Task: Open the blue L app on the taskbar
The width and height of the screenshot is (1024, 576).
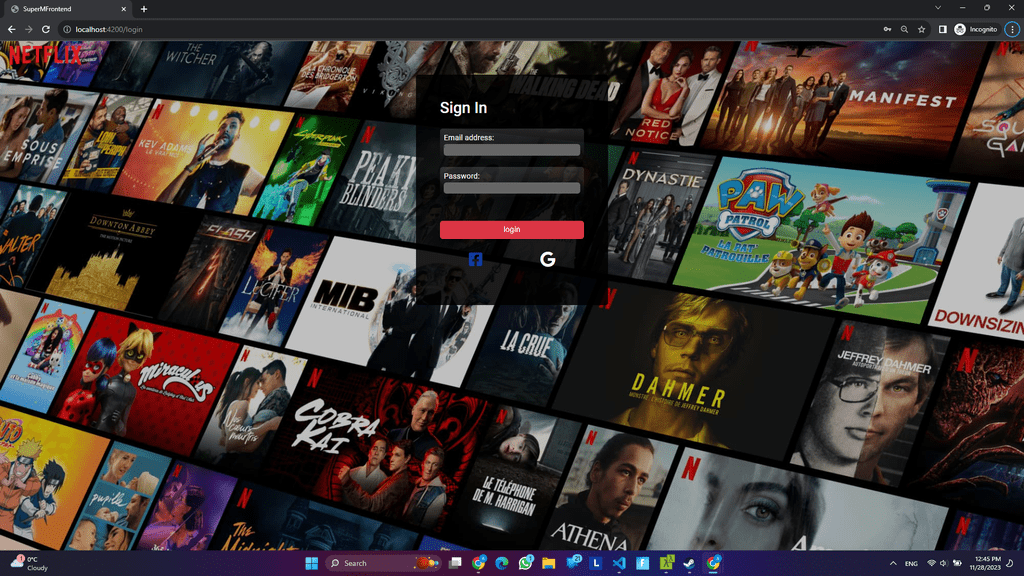Action: point(596,563)
